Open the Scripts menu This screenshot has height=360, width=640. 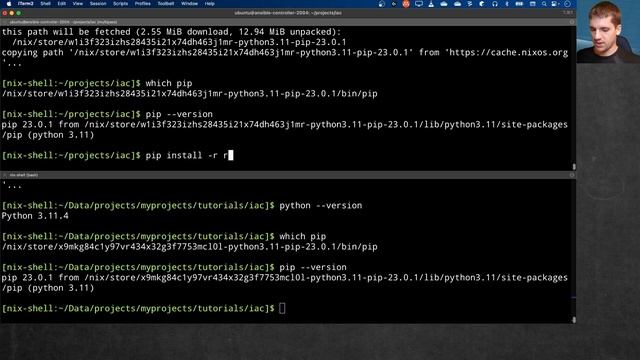pos(120,4)
